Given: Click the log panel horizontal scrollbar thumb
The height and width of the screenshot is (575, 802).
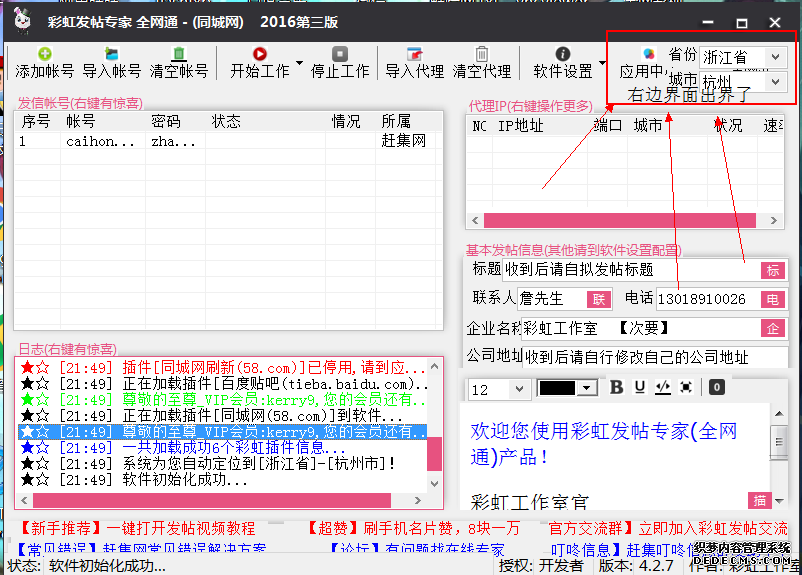Looking at the screenshot, I should [212, 500].
